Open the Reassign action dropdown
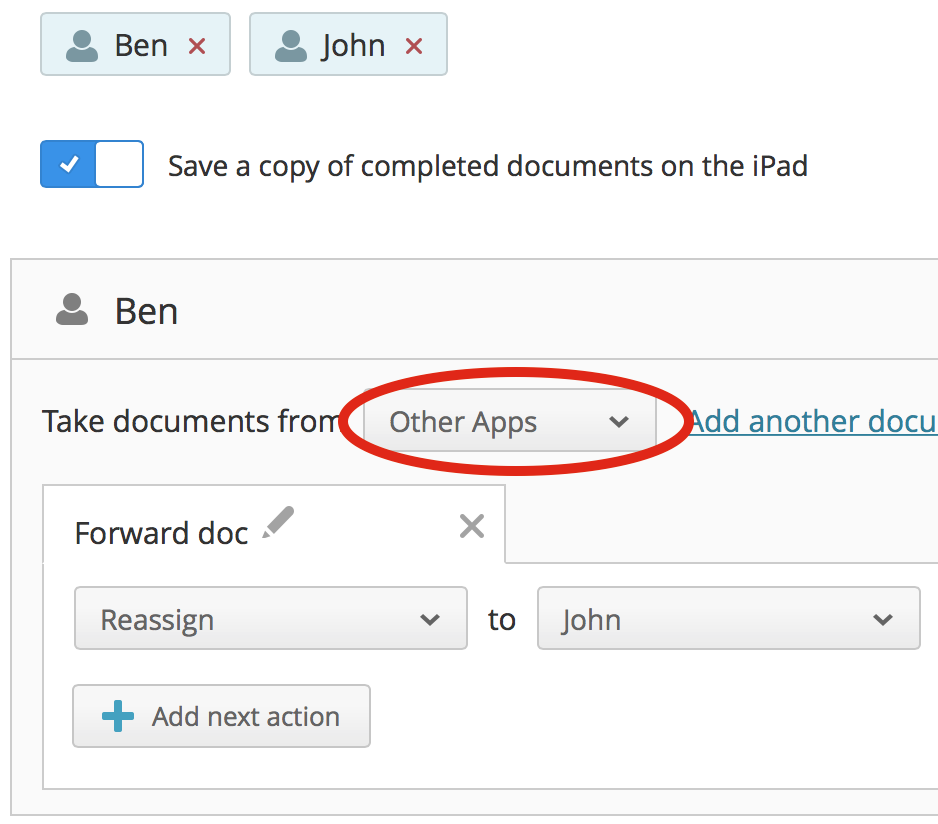The image size is (938, 824). (x=270, y=620)
